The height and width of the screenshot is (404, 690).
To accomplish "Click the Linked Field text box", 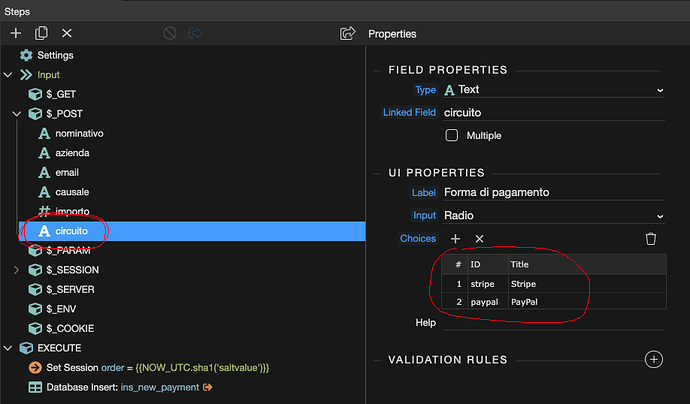I will coord(553,112).
